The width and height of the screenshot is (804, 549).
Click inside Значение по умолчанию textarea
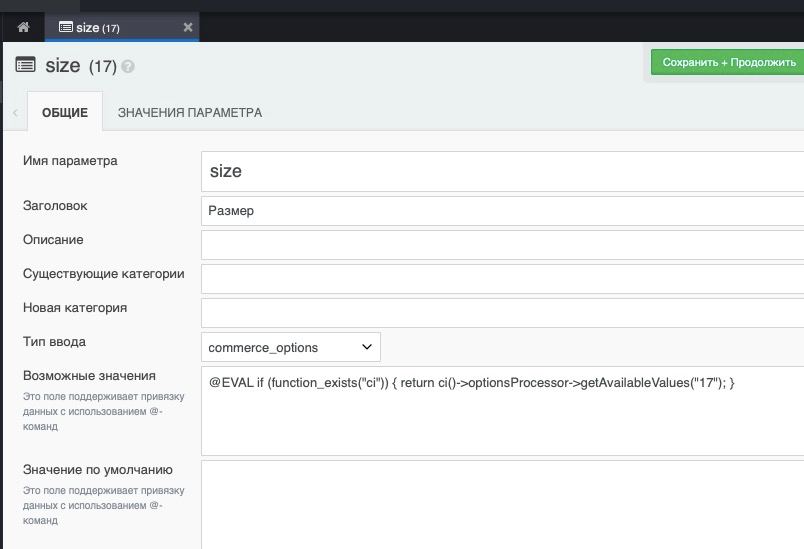coord(502,505)
